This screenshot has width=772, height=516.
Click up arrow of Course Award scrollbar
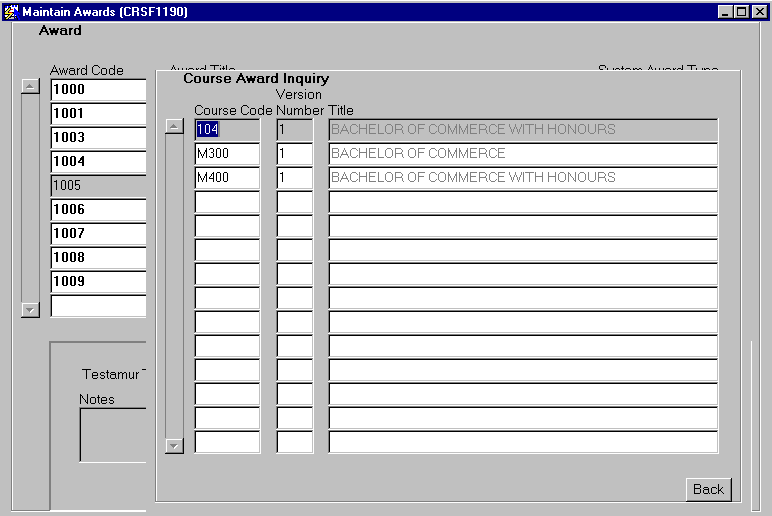174,127
